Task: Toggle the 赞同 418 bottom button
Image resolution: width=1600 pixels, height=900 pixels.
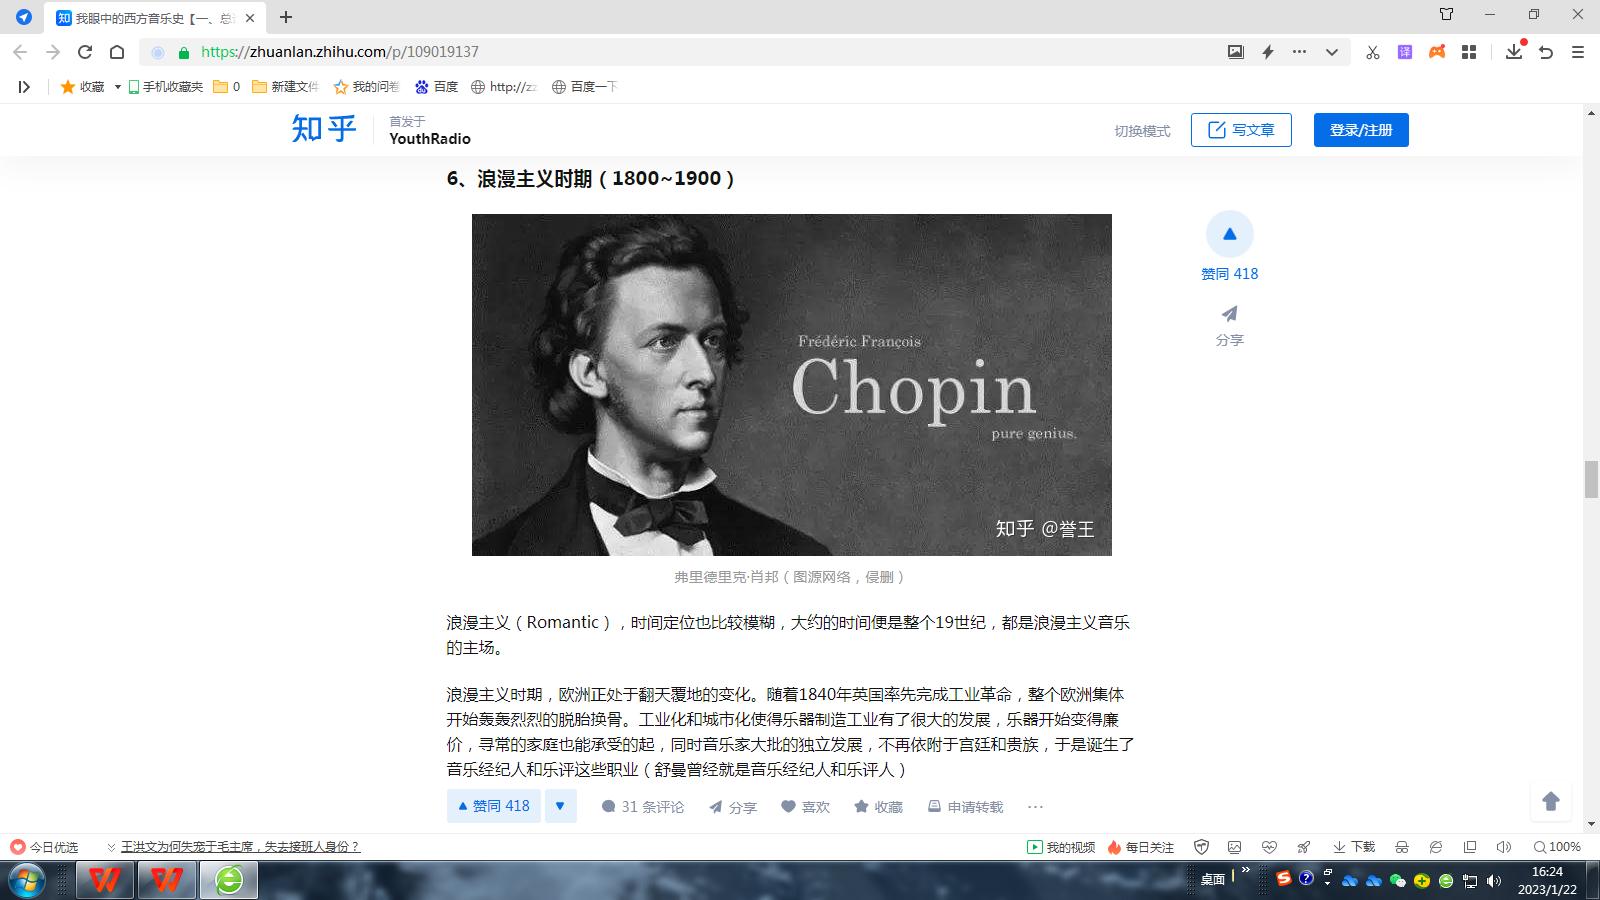Action: tap(494, 806)
